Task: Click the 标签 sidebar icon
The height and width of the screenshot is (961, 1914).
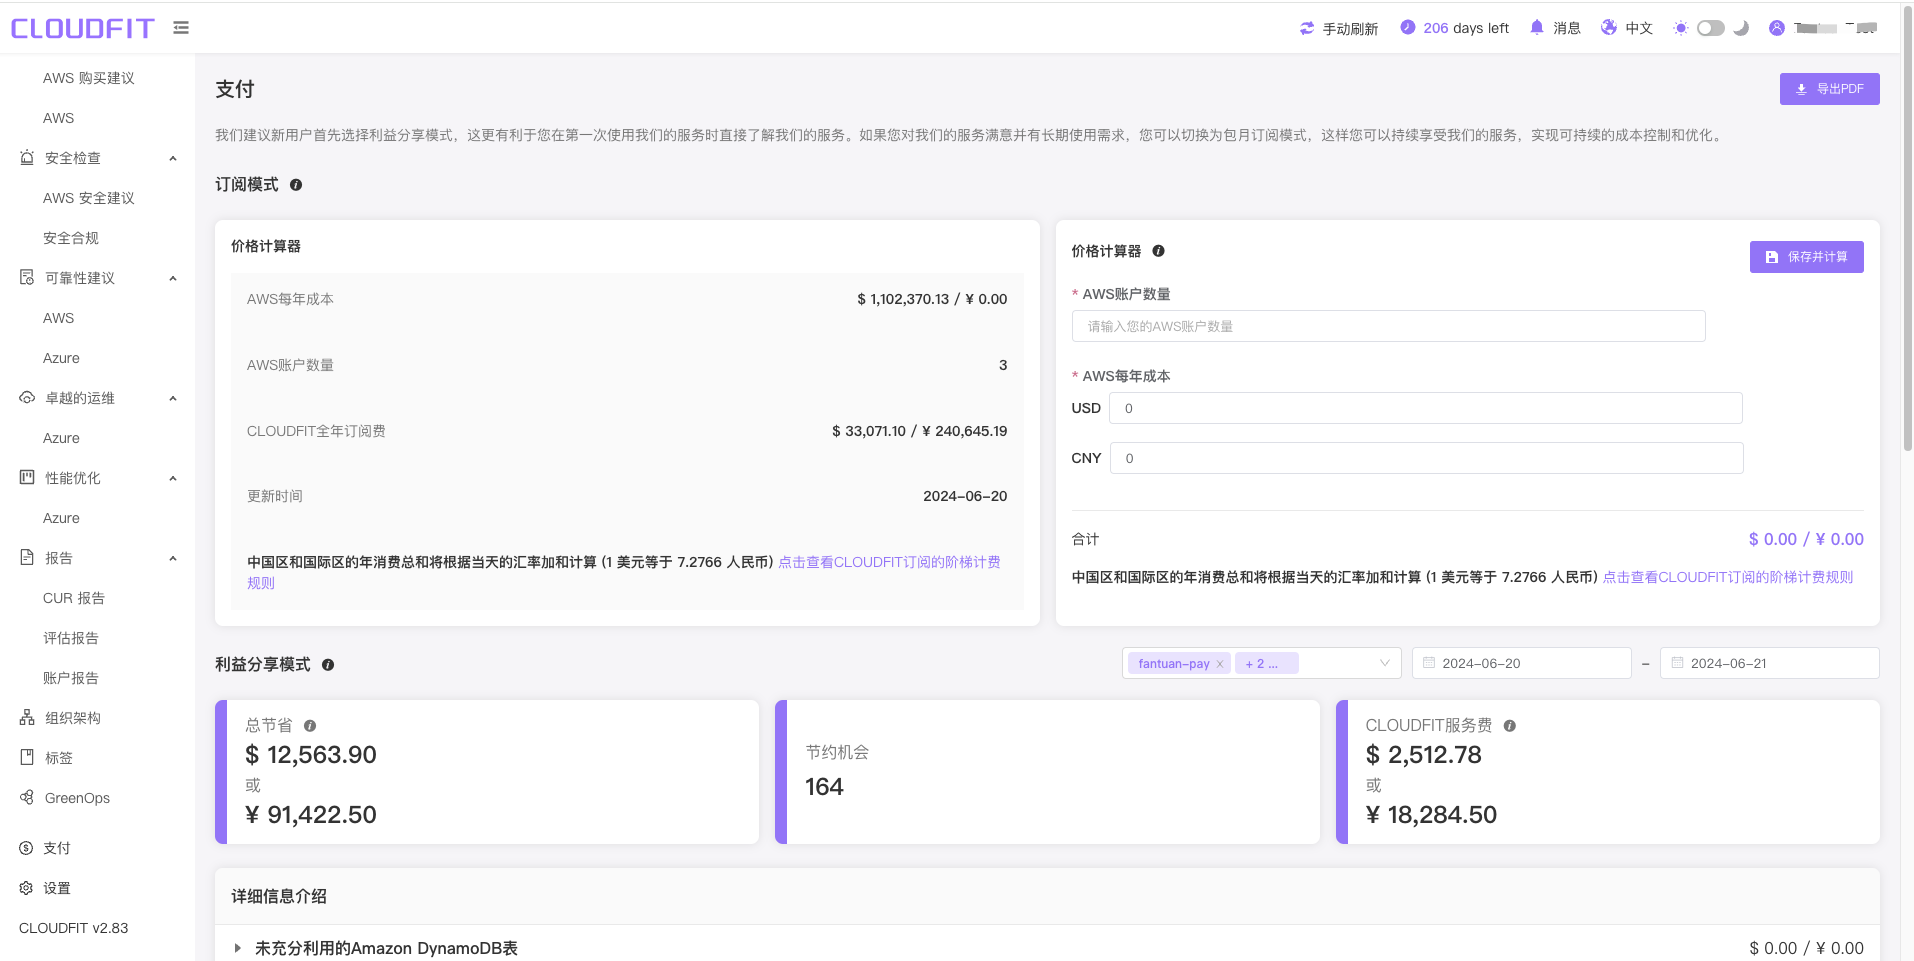Action: 27,758
